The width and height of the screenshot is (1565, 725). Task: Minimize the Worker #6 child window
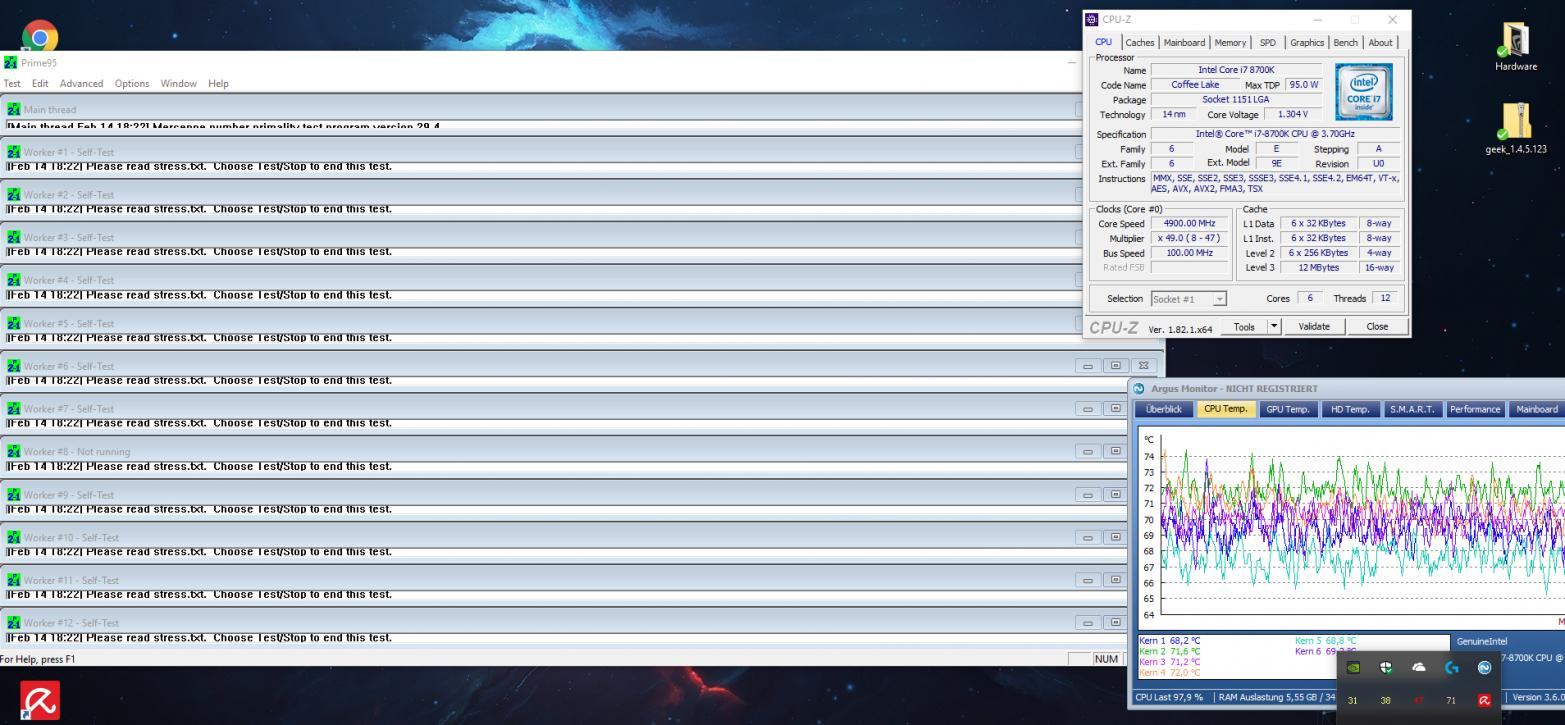point(1088,366)
